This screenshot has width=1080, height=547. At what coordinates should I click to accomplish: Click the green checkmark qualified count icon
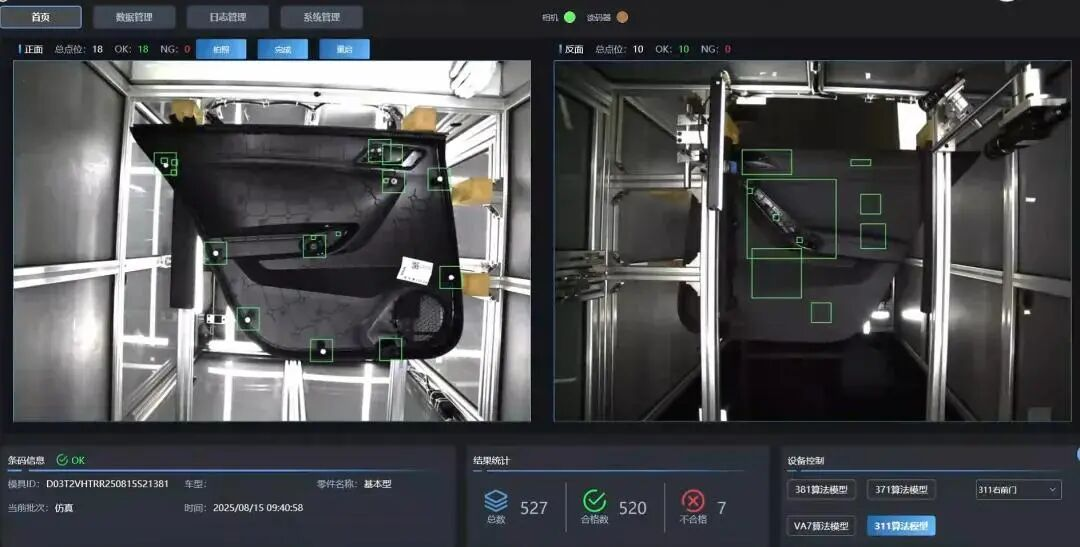pos(594,501)
